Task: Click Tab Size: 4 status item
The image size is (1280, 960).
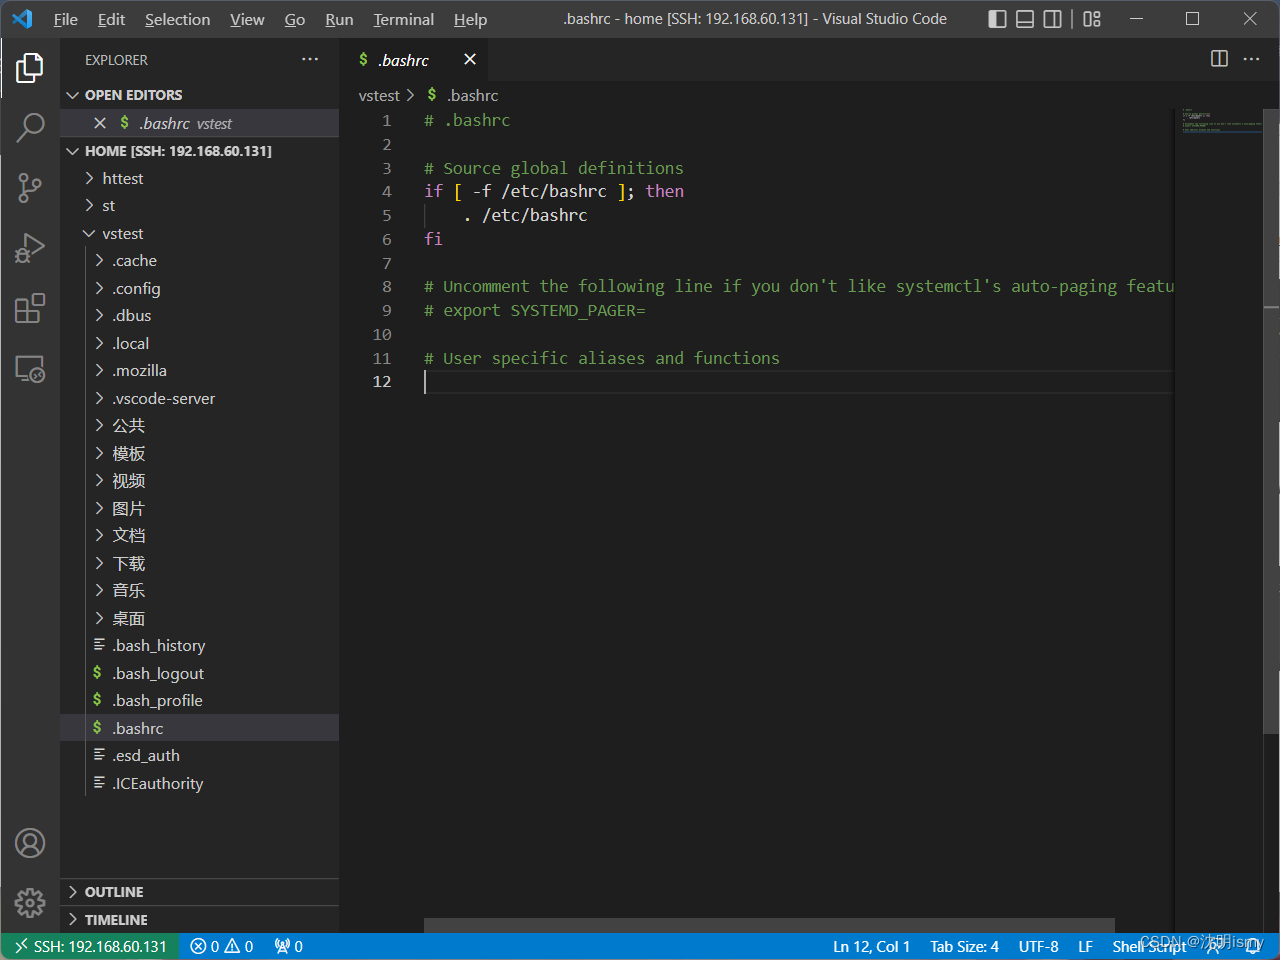Action: pos(964,946)
